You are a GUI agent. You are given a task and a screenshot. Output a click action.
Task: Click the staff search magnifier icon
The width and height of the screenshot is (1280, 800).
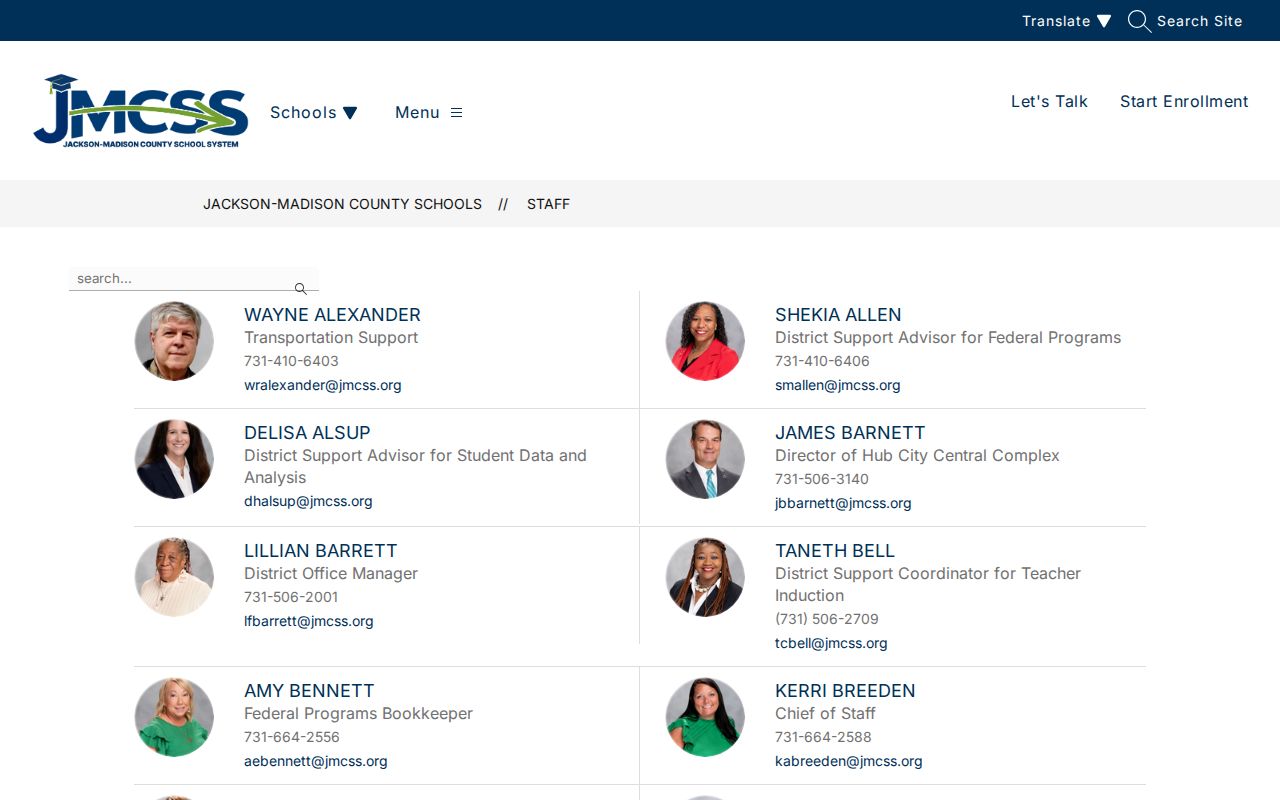coord(300,289)
